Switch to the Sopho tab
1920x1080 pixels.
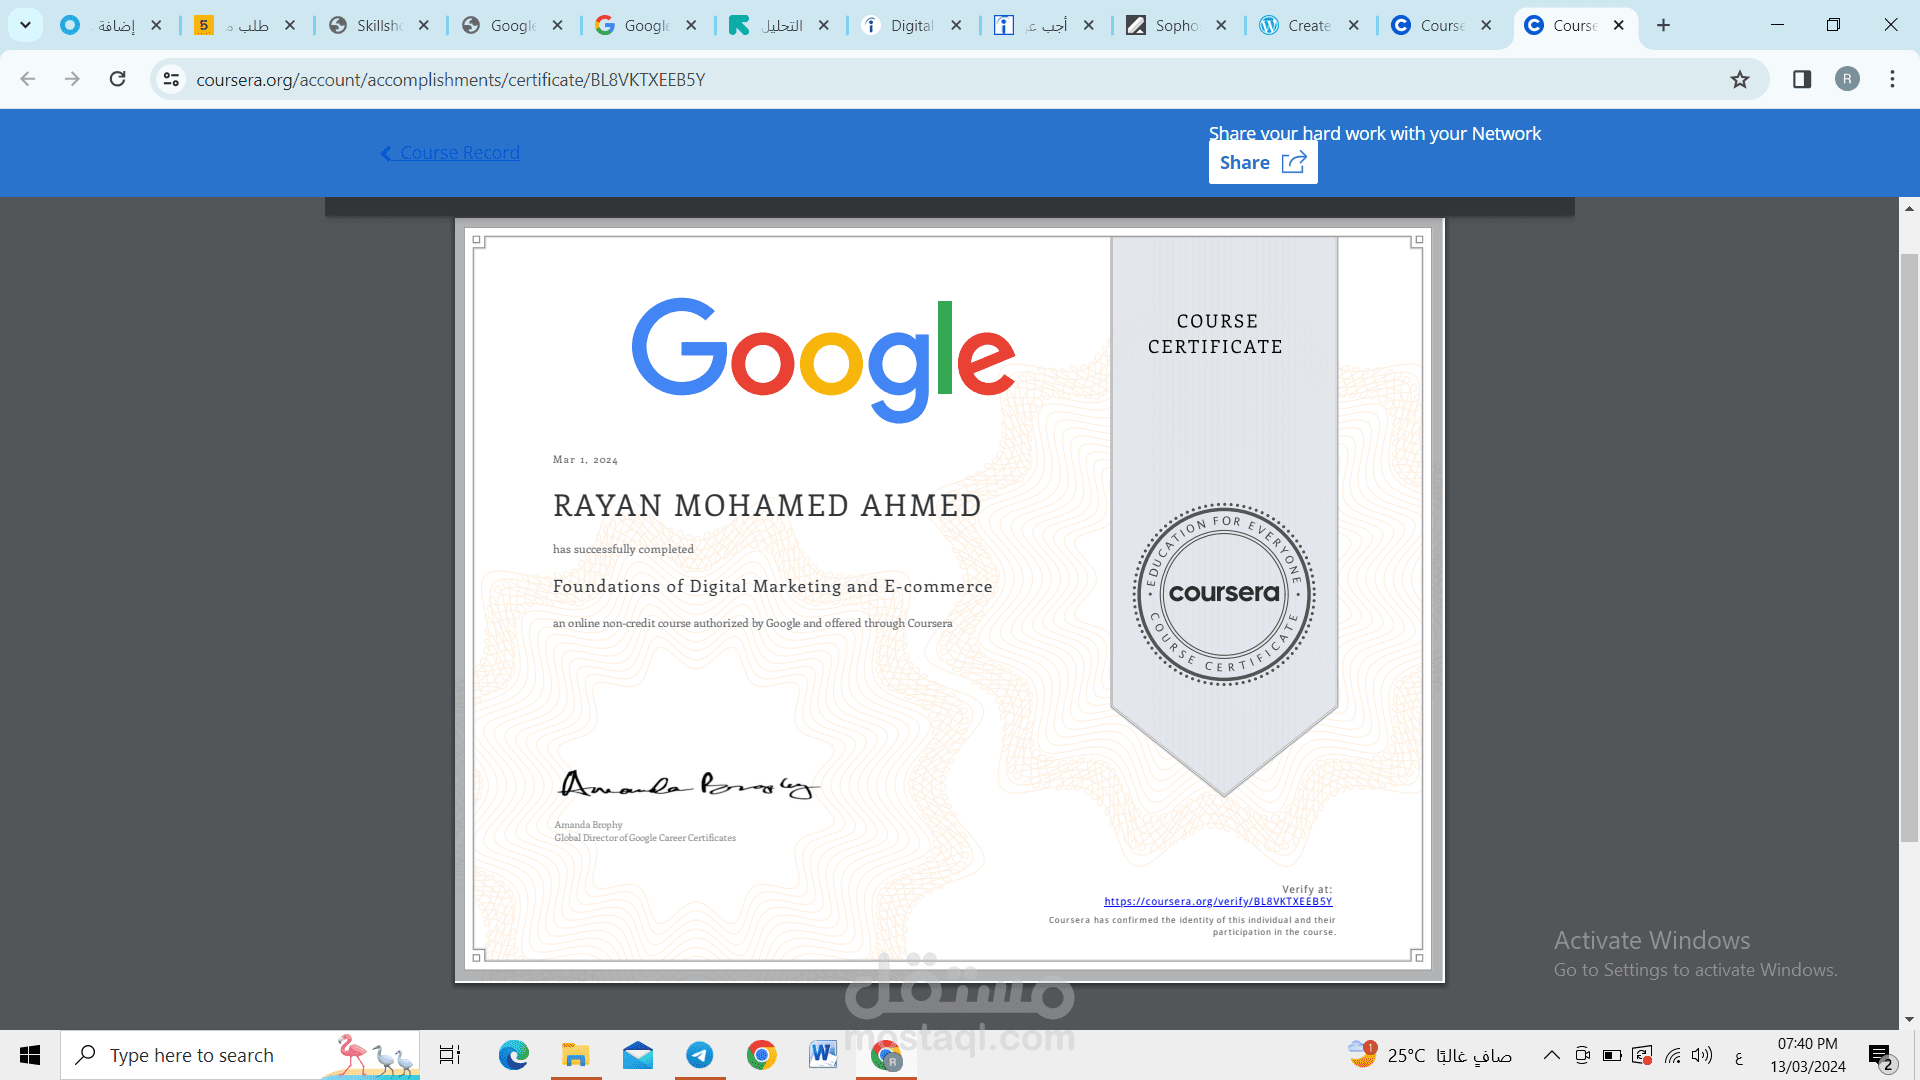pos(1176,25)
